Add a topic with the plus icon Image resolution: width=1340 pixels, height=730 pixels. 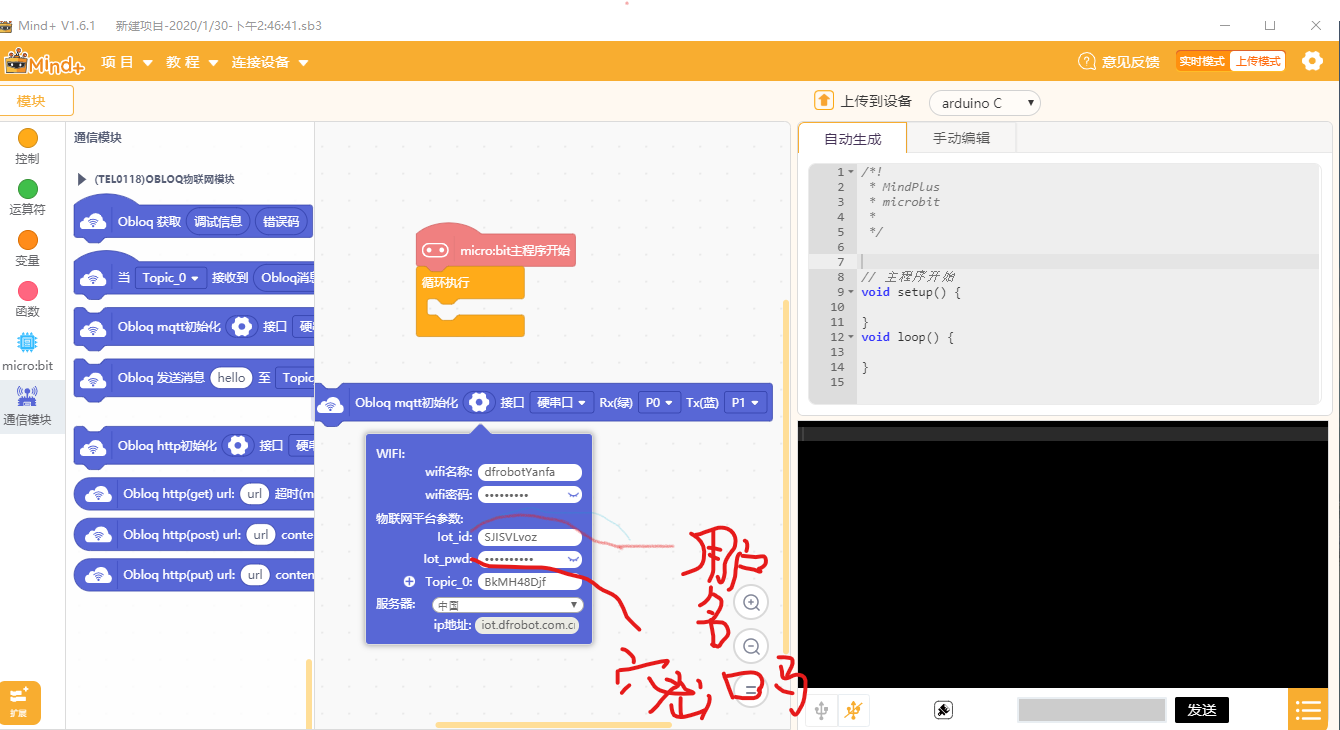409,581
